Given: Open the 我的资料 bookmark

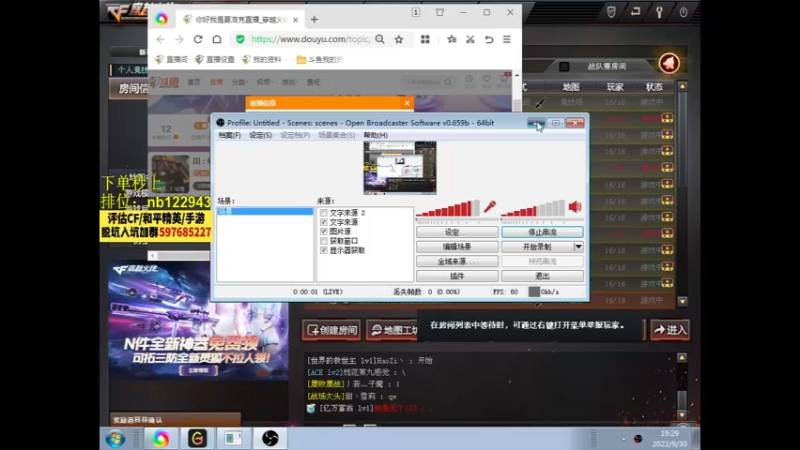Looking at the screenshot, I should pos(262,60).
